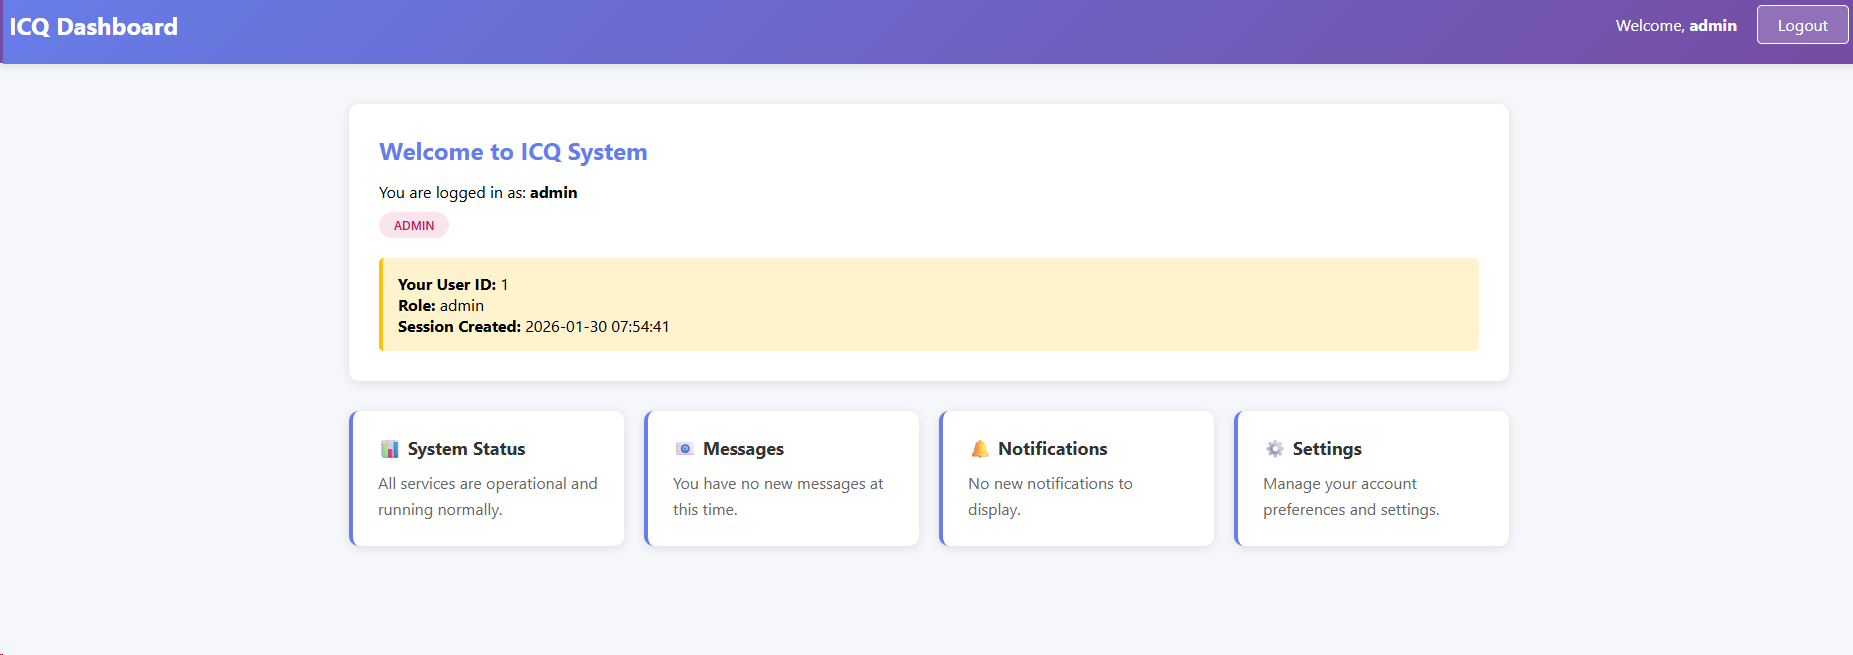The height and width of the screenshot is (655, 1853).
Task: Open the Settings card heading
Action: point(1326,449)
